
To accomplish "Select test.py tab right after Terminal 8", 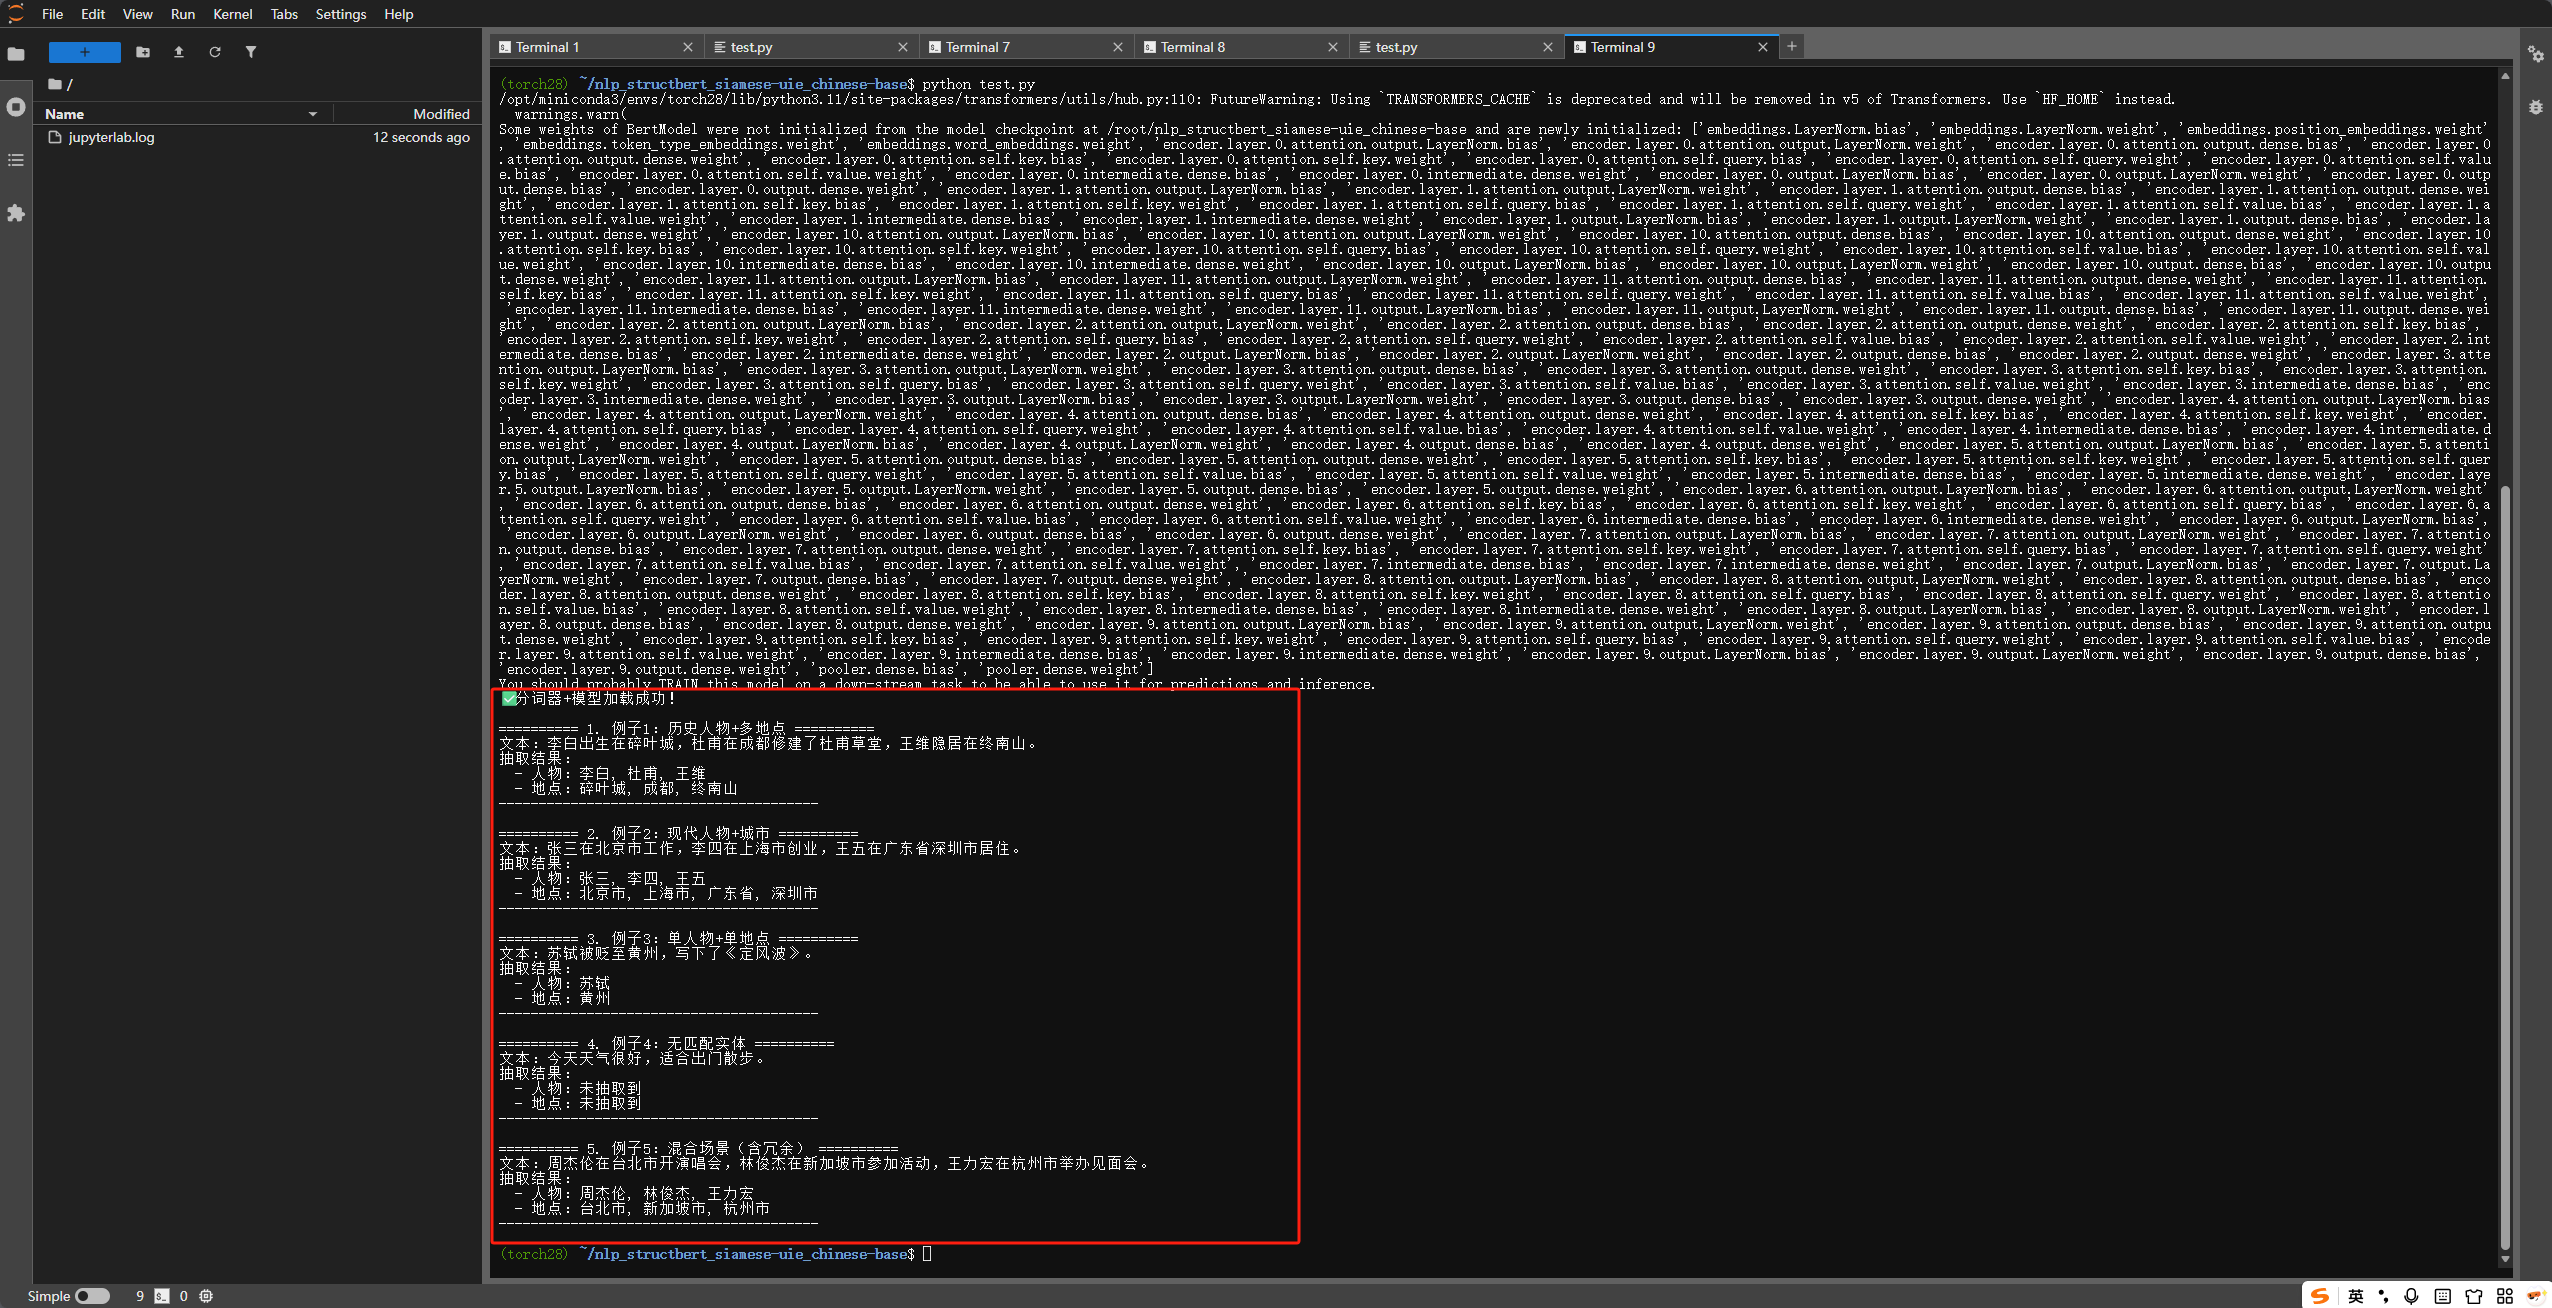I will point(1457,47).
